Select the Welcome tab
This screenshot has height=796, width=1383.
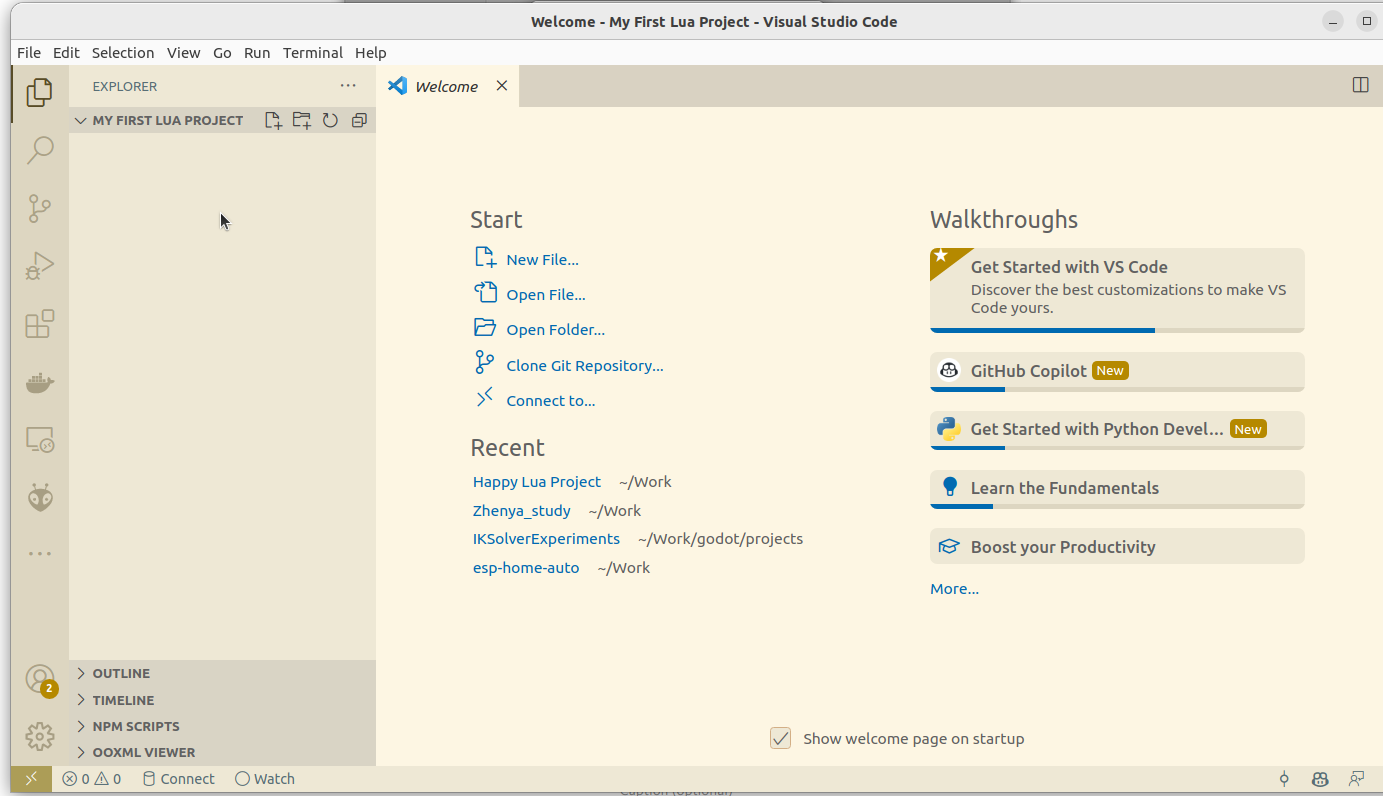(x=446, y=86)
